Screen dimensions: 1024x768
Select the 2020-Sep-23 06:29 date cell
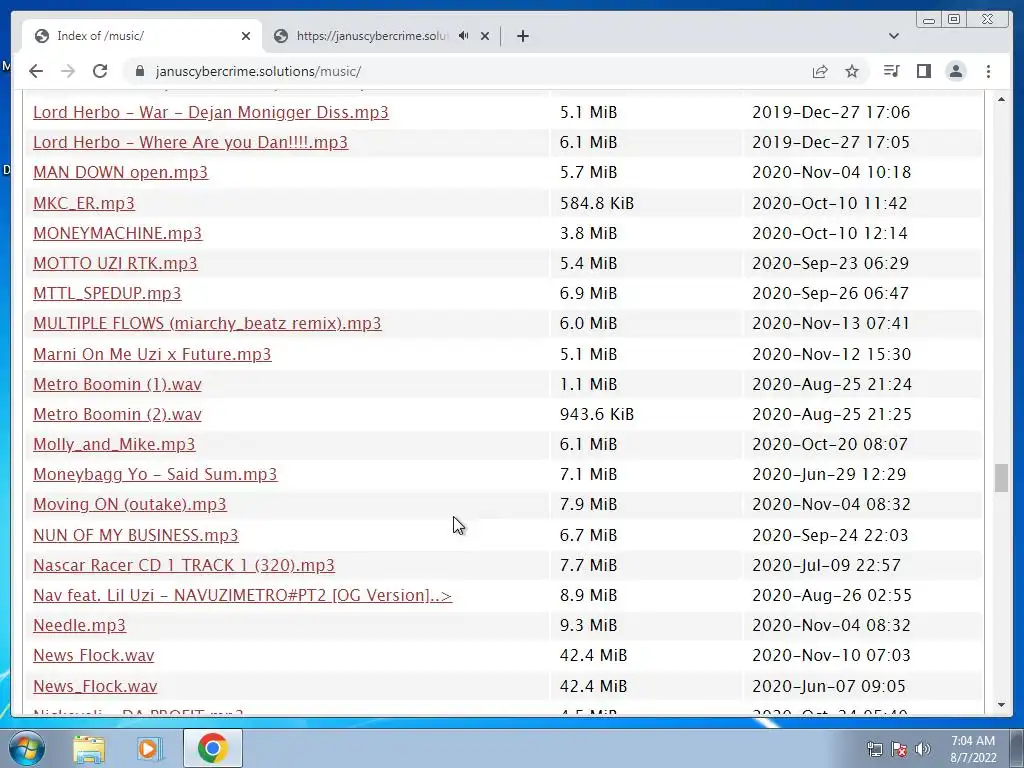click(831, 263)
